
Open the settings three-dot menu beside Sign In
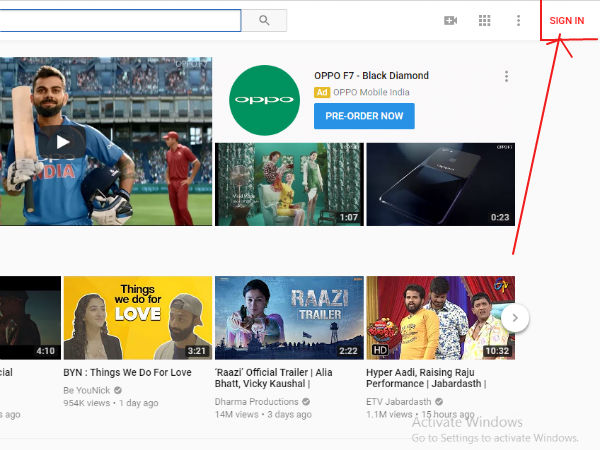[x=518, y=20]
